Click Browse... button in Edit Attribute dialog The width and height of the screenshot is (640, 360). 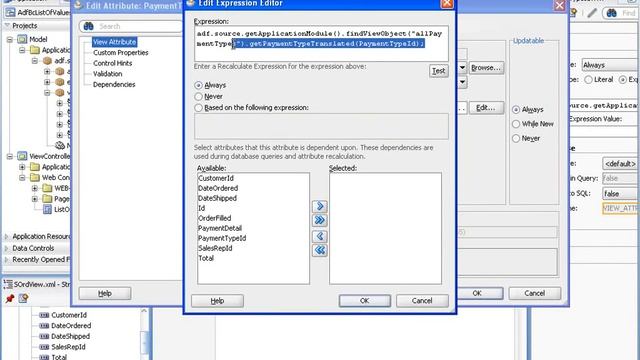tap(486, 68)
